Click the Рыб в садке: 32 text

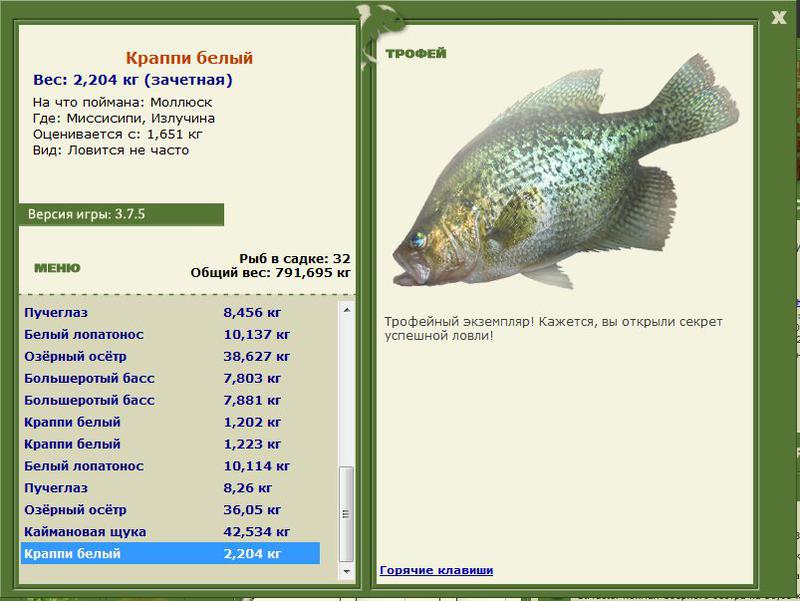click(295, 259)
